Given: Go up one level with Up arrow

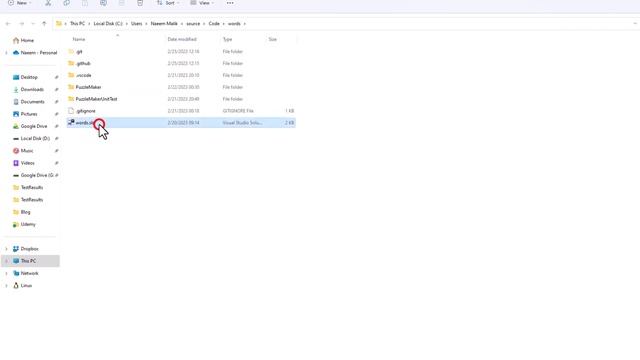Looking at the screenshot, I should pos(44,24).
